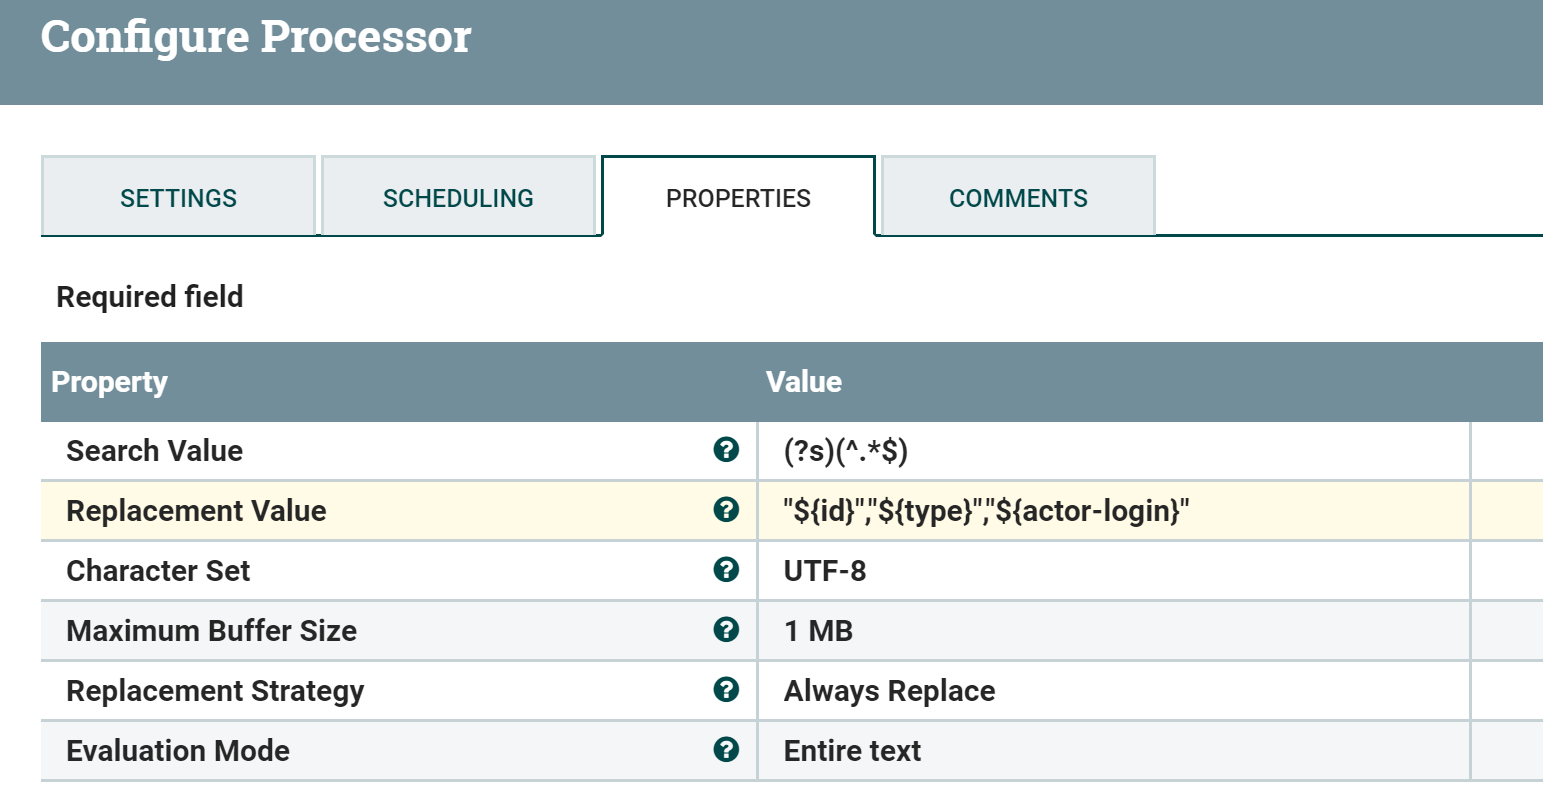Switch to the SCHEDULING tab
1543x797 pixels.
(458, 197)
